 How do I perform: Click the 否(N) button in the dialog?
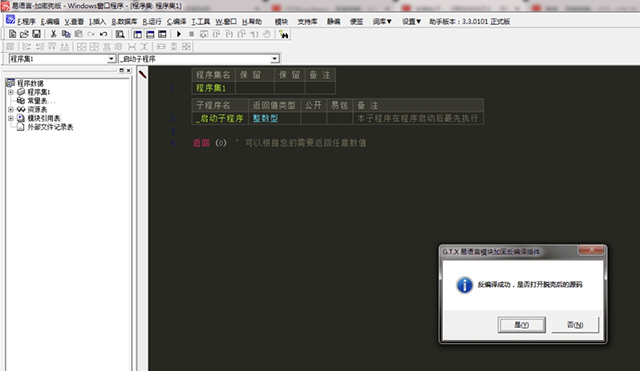point(575,325)
